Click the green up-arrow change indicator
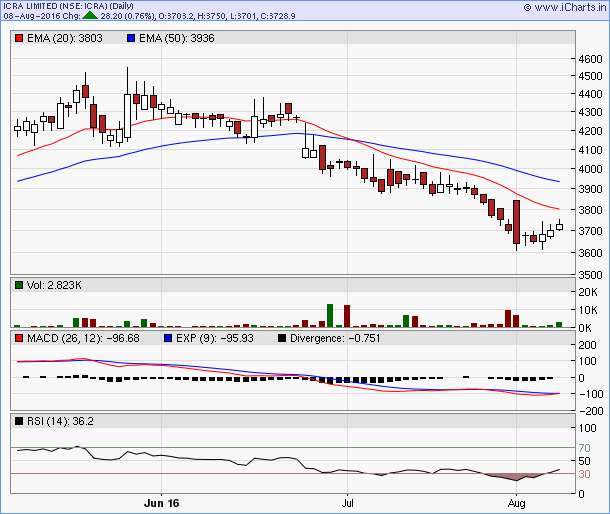This screenshot has width=610, height=514. click(x=90, y=16)
